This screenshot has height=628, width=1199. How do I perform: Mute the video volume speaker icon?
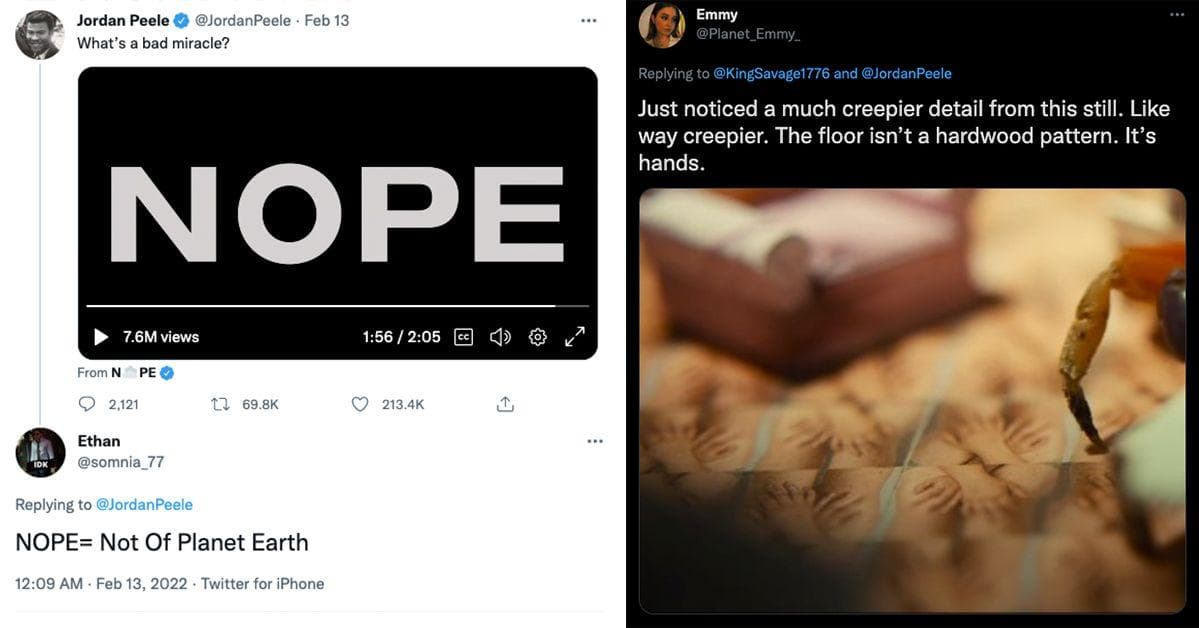coord(500,337)
